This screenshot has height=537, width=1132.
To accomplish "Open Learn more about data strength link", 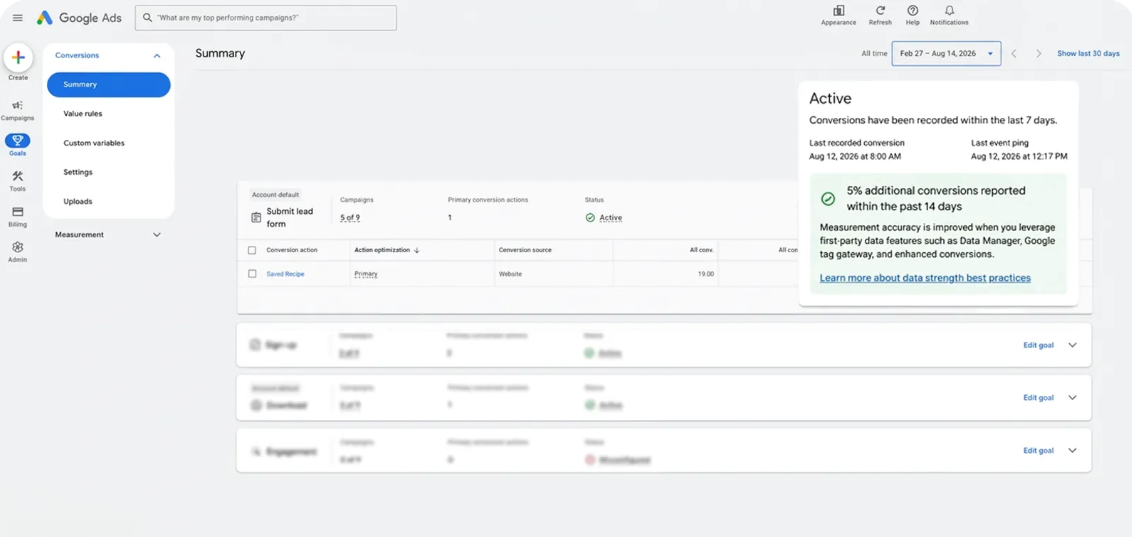I will pos(925,278).
